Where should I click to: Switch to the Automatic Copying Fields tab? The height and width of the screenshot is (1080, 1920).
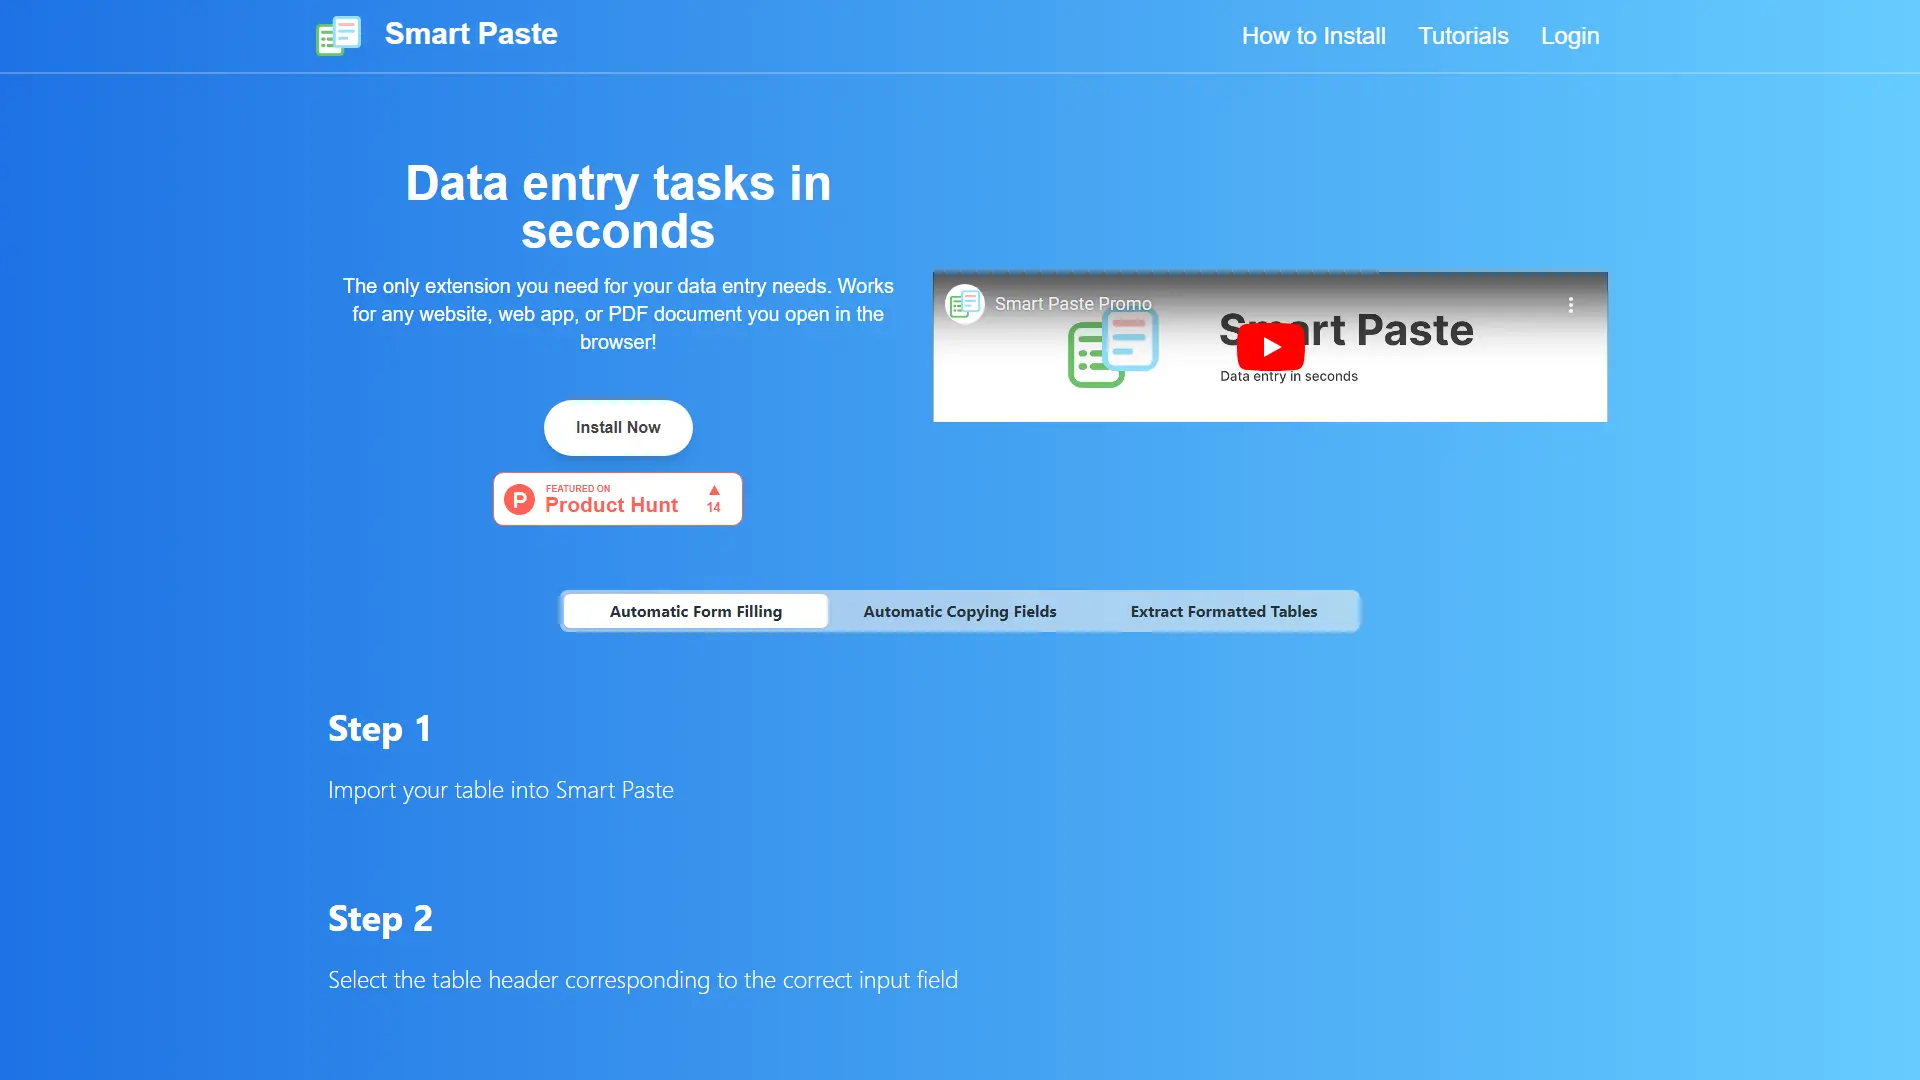coord(959,611)
